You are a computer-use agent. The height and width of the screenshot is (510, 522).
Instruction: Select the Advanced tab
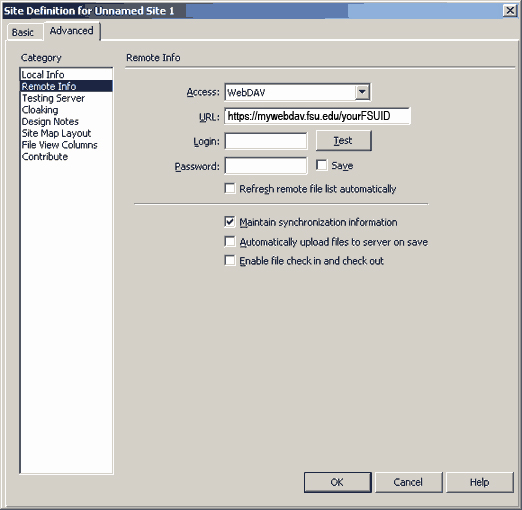[72, 31]
